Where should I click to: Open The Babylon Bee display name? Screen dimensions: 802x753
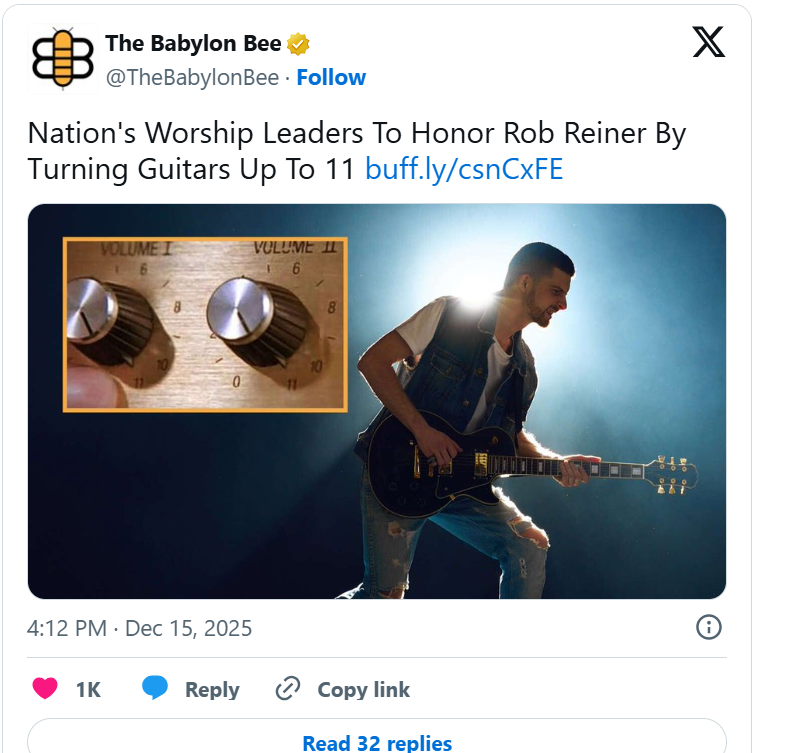(194, 44)
